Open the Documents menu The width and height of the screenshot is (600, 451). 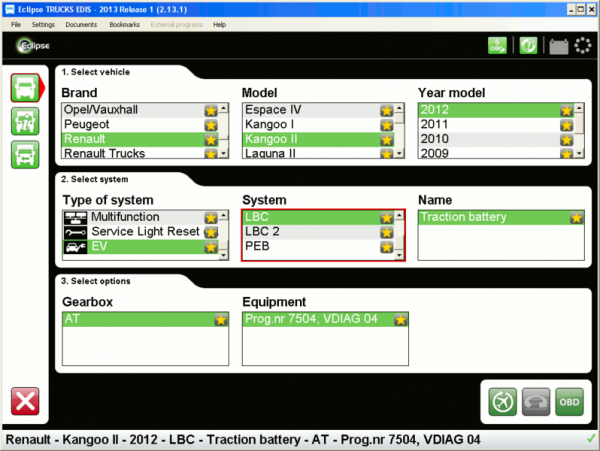[x=81, y=24]
